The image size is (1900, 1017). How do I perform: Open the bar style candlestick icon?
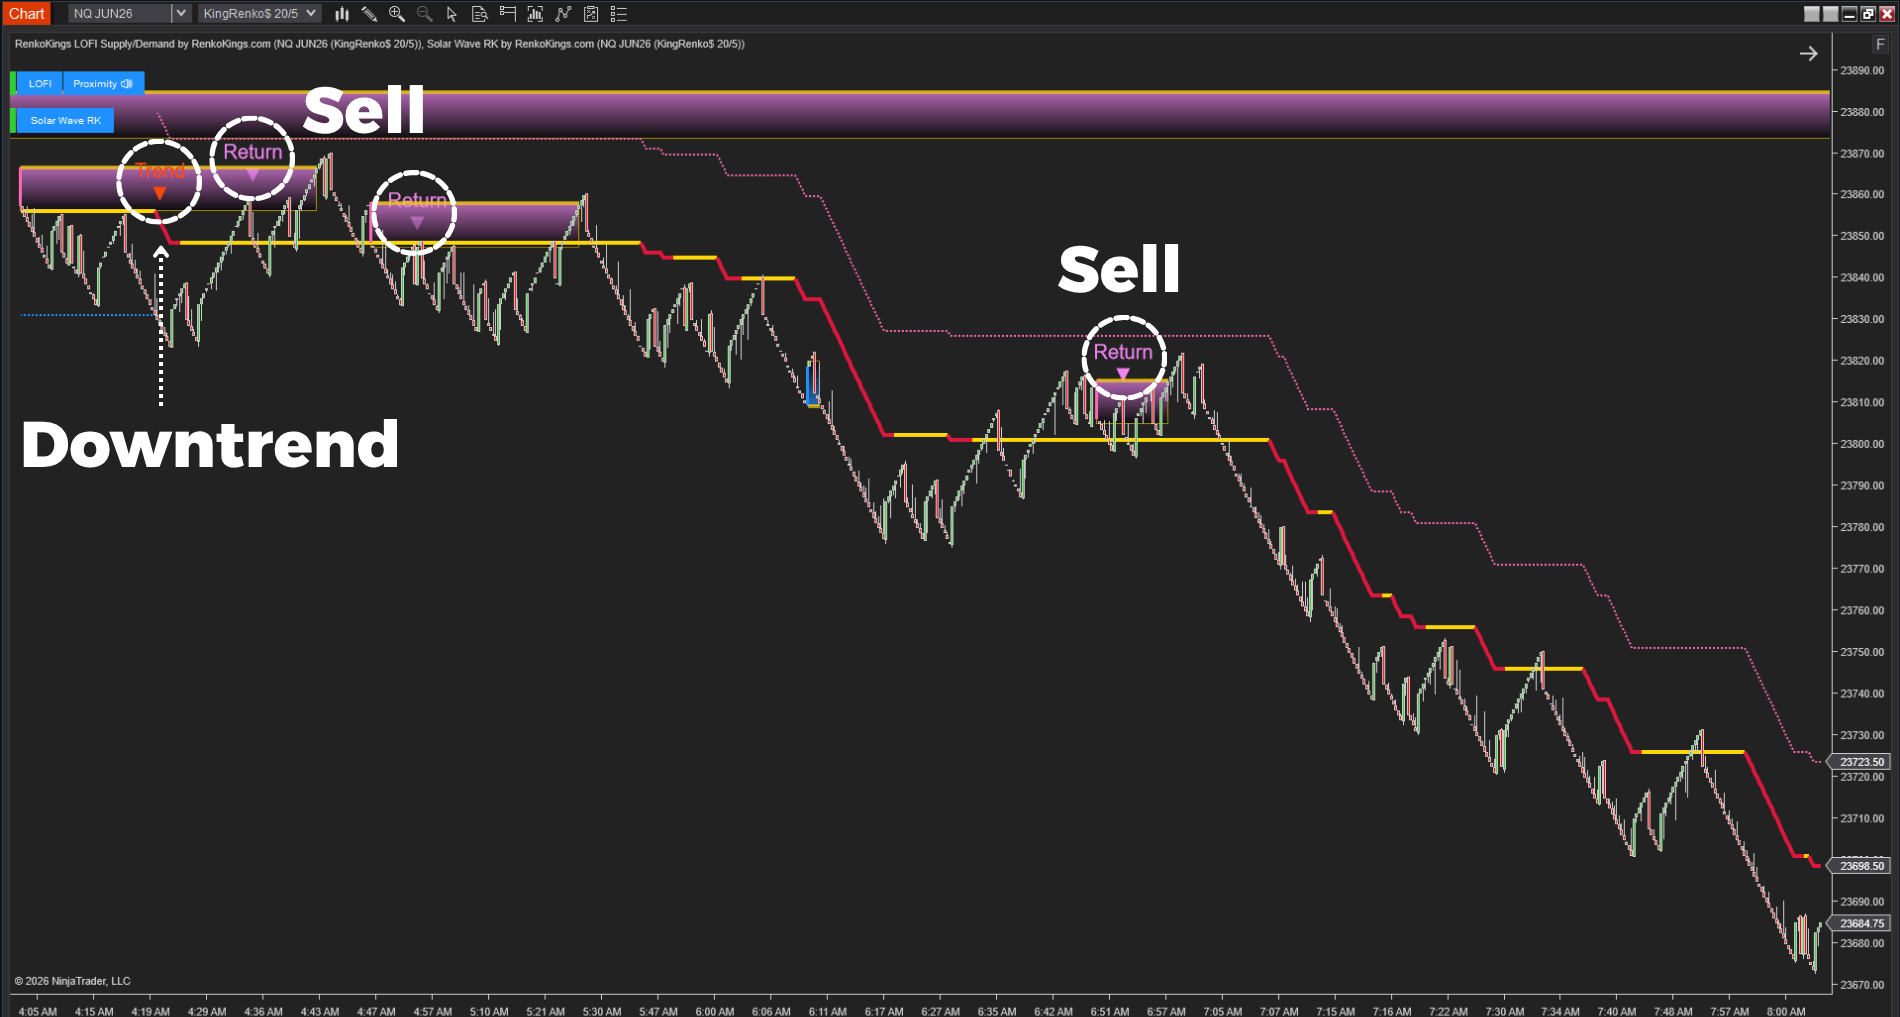point(342,14)
